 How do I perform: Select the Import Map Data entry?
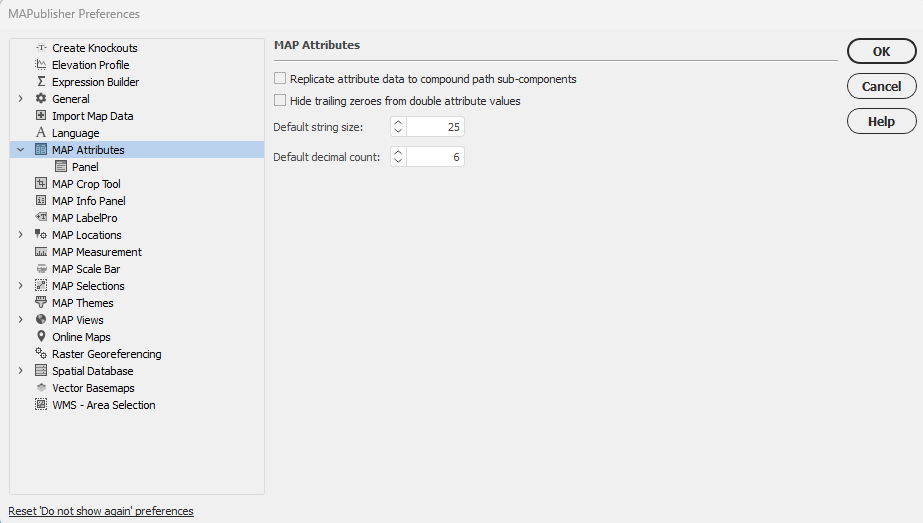[92, 116]
